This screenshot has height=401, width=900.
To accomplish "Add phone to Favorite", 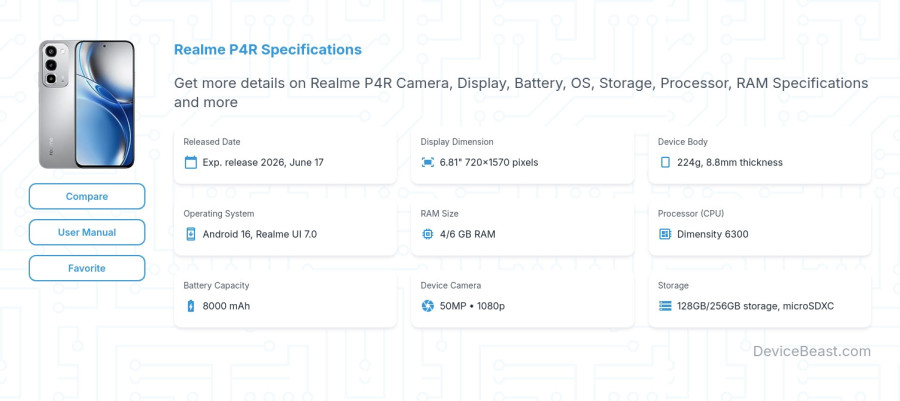I will tap(87, 268).
